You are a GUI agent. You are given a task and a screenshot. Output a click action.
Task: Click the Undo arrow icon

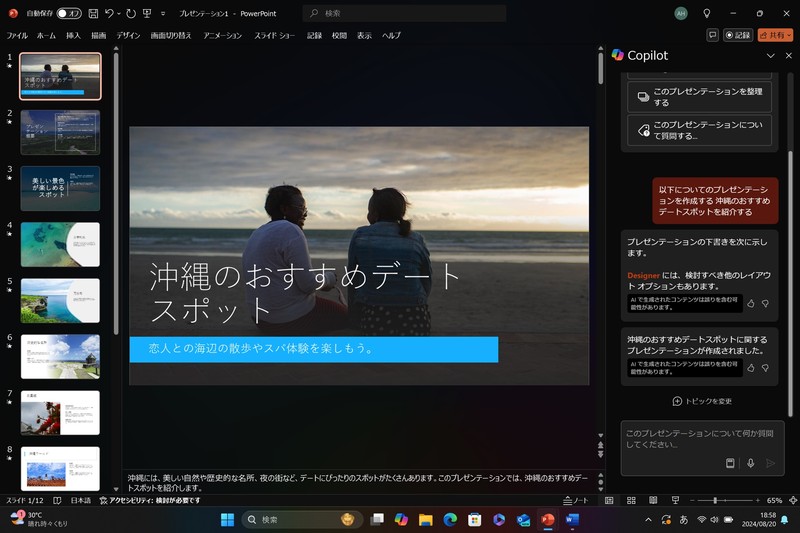click(109, 13)
